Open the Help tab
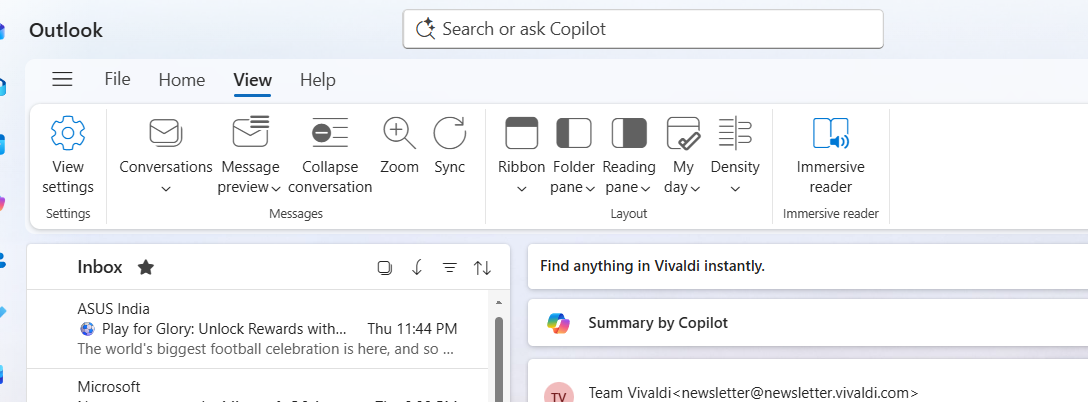 coord(318,81)
